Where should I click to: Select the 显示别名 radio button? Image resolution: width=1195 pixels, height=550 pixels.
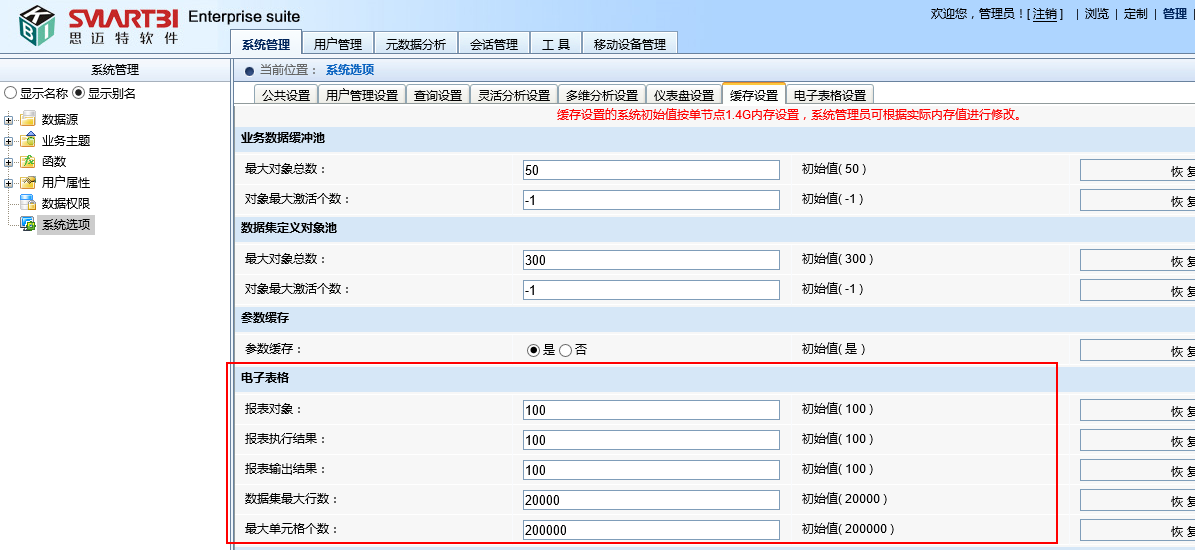(x=78, y=93)
